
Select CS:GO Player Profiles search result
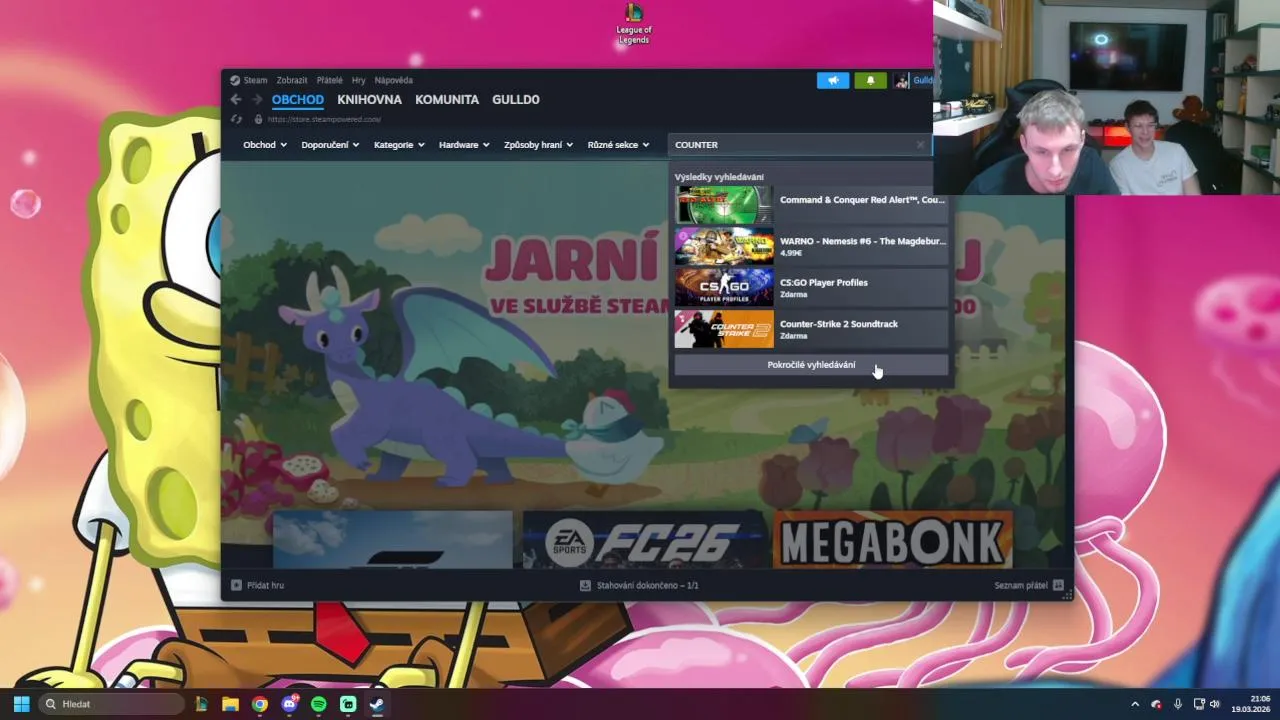click(811, 288)
